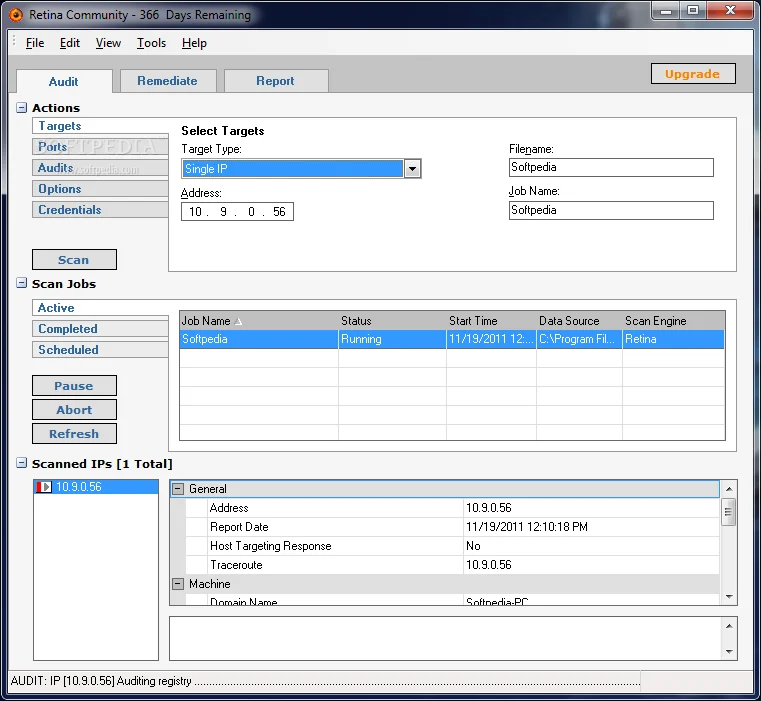This screenshot has height=701, width=761.
Task: Click report date value 11/19/2011 12:10:18 PM
Action: [527, 527]
